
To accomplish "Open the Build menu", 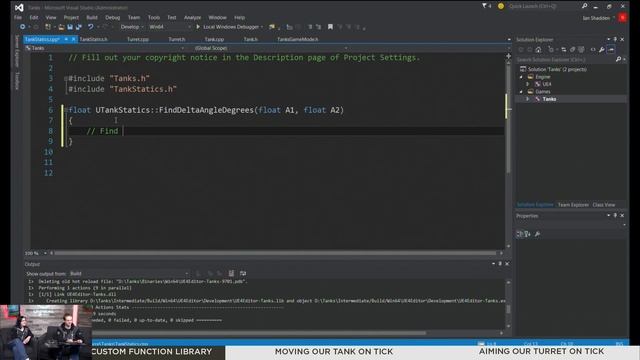I will pos(92,18).
